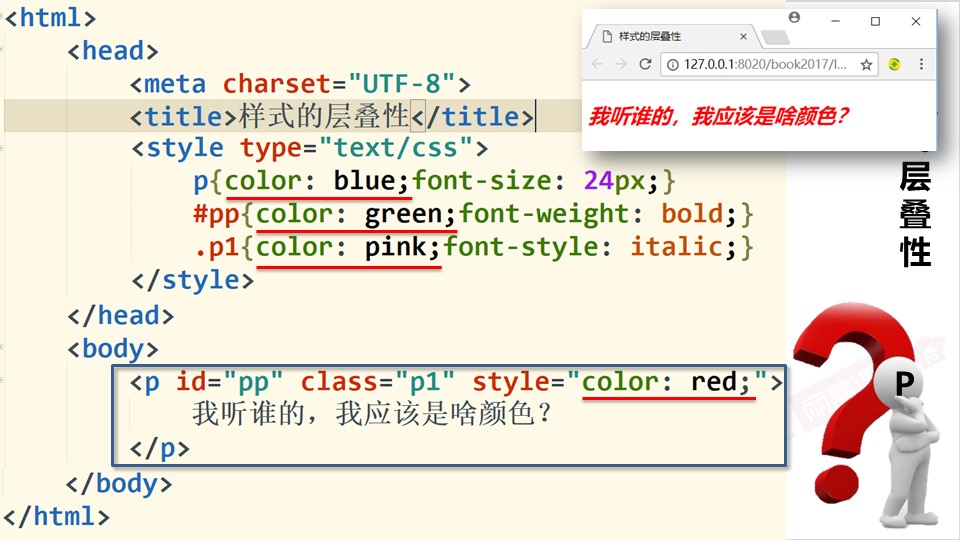The width and height of the screenshot is (960, 540).
Task: Click the title text 样式的层叠性 in code
Action: 324,116
